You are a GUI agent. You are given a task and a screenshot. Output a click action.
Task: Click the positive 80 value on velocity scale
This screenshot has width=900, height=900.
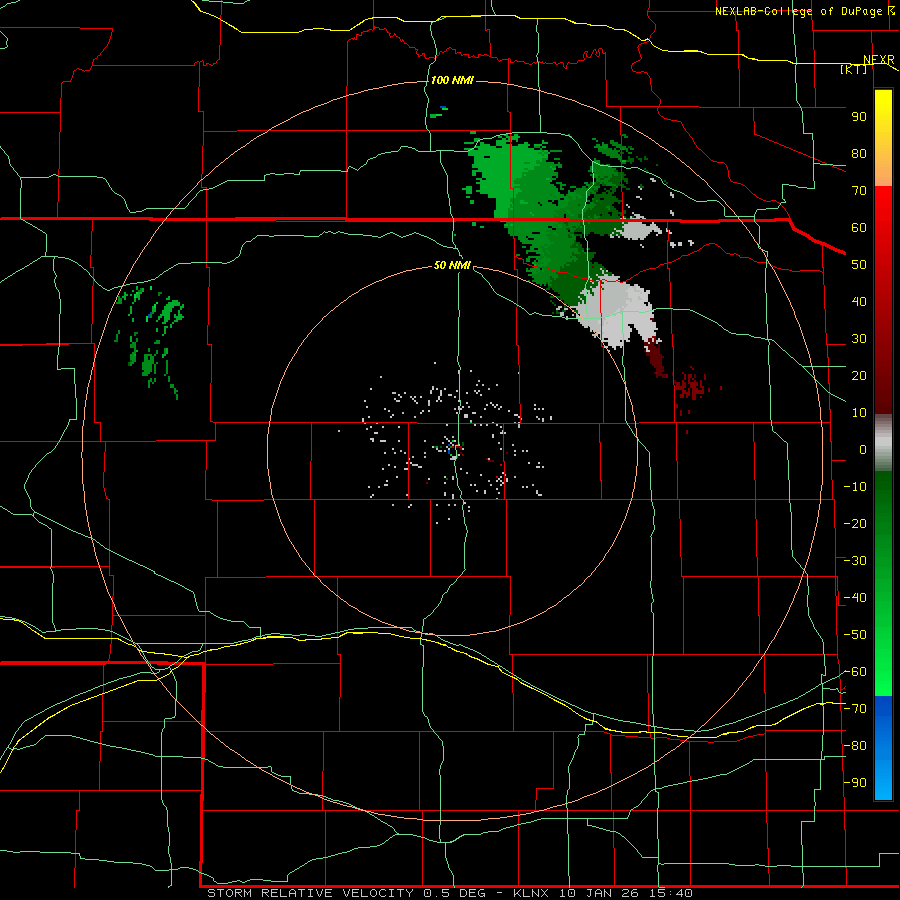859,153
